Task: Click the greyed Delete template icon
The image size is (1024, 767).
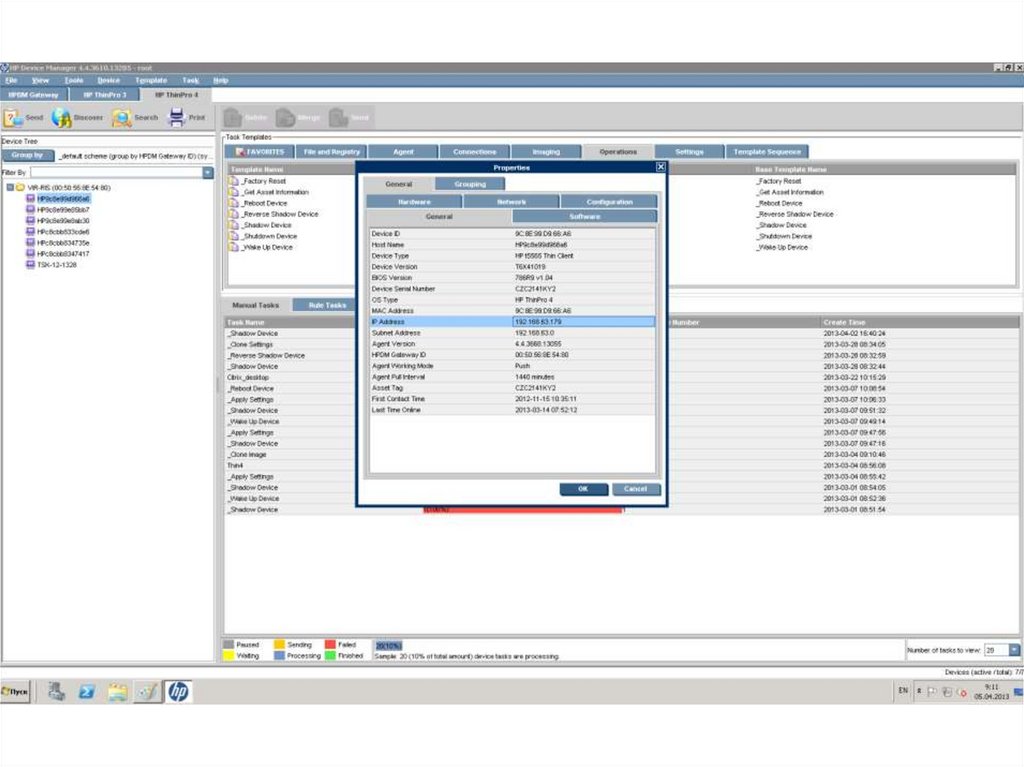Action: (233, 118)
